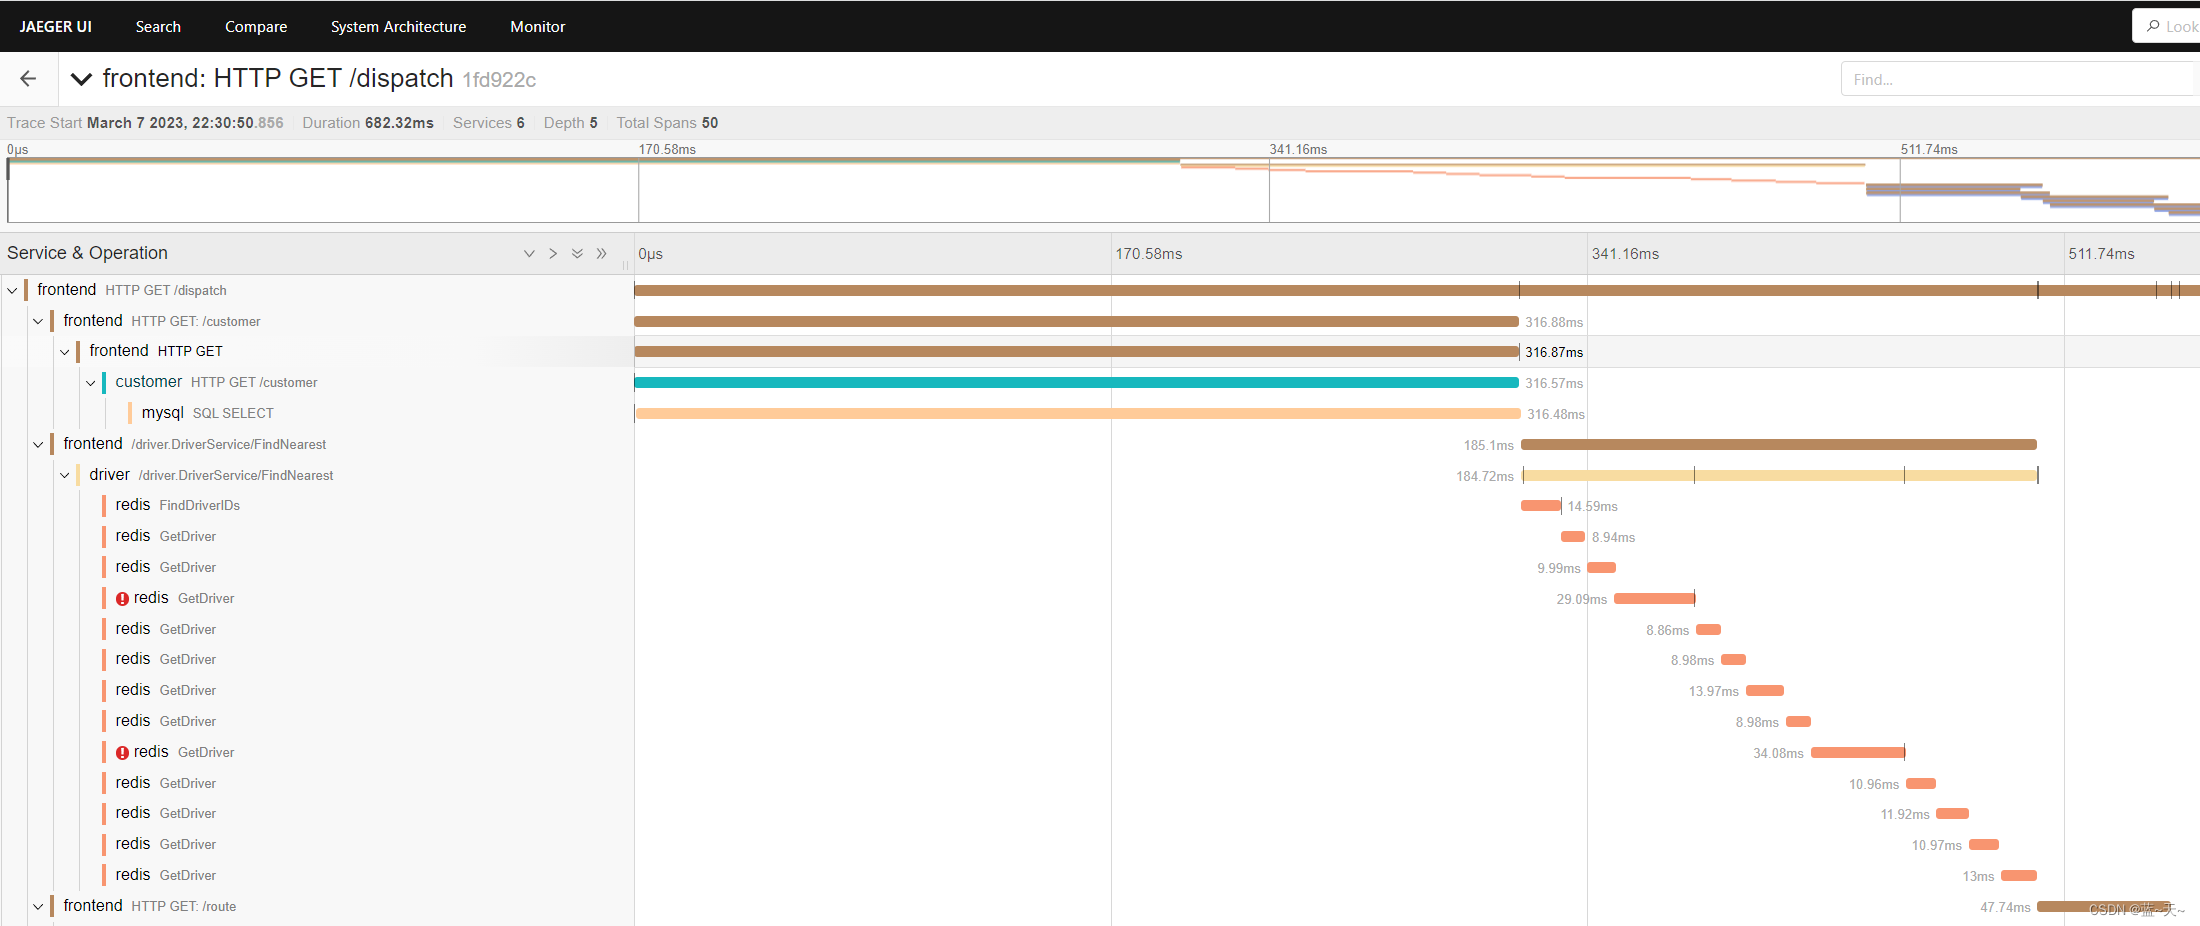
Task: Click the 13.97ms redis GetDriver bar
Action: (1765, 691)
